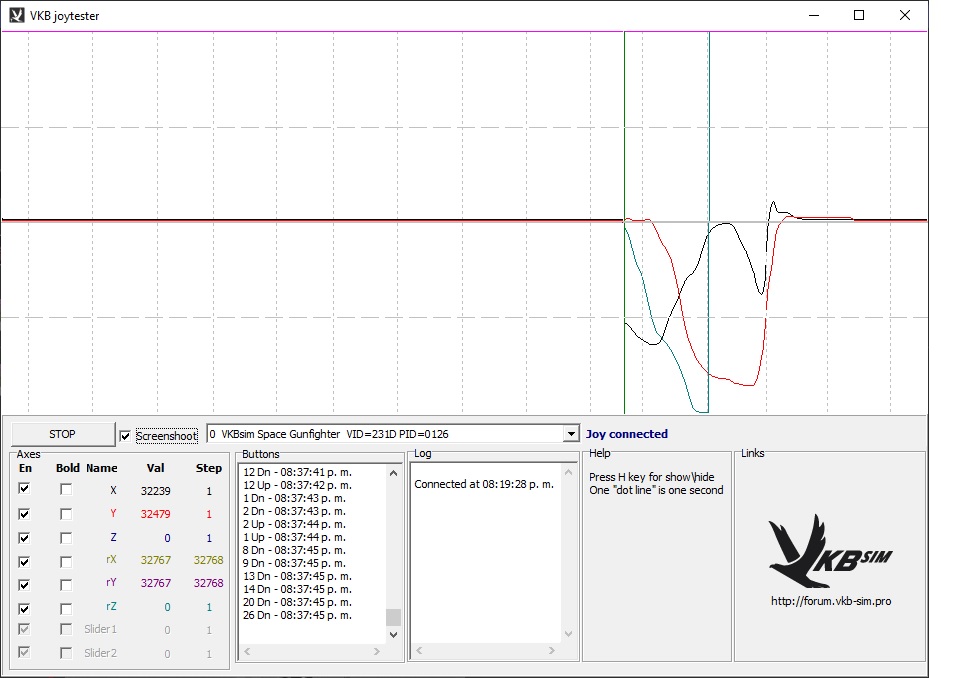This screenshot has width=978, height=678.
Task: Select the '12 Dn - 08:37:41' button entry
Action: pyautogui.click(x=297, y=471)
